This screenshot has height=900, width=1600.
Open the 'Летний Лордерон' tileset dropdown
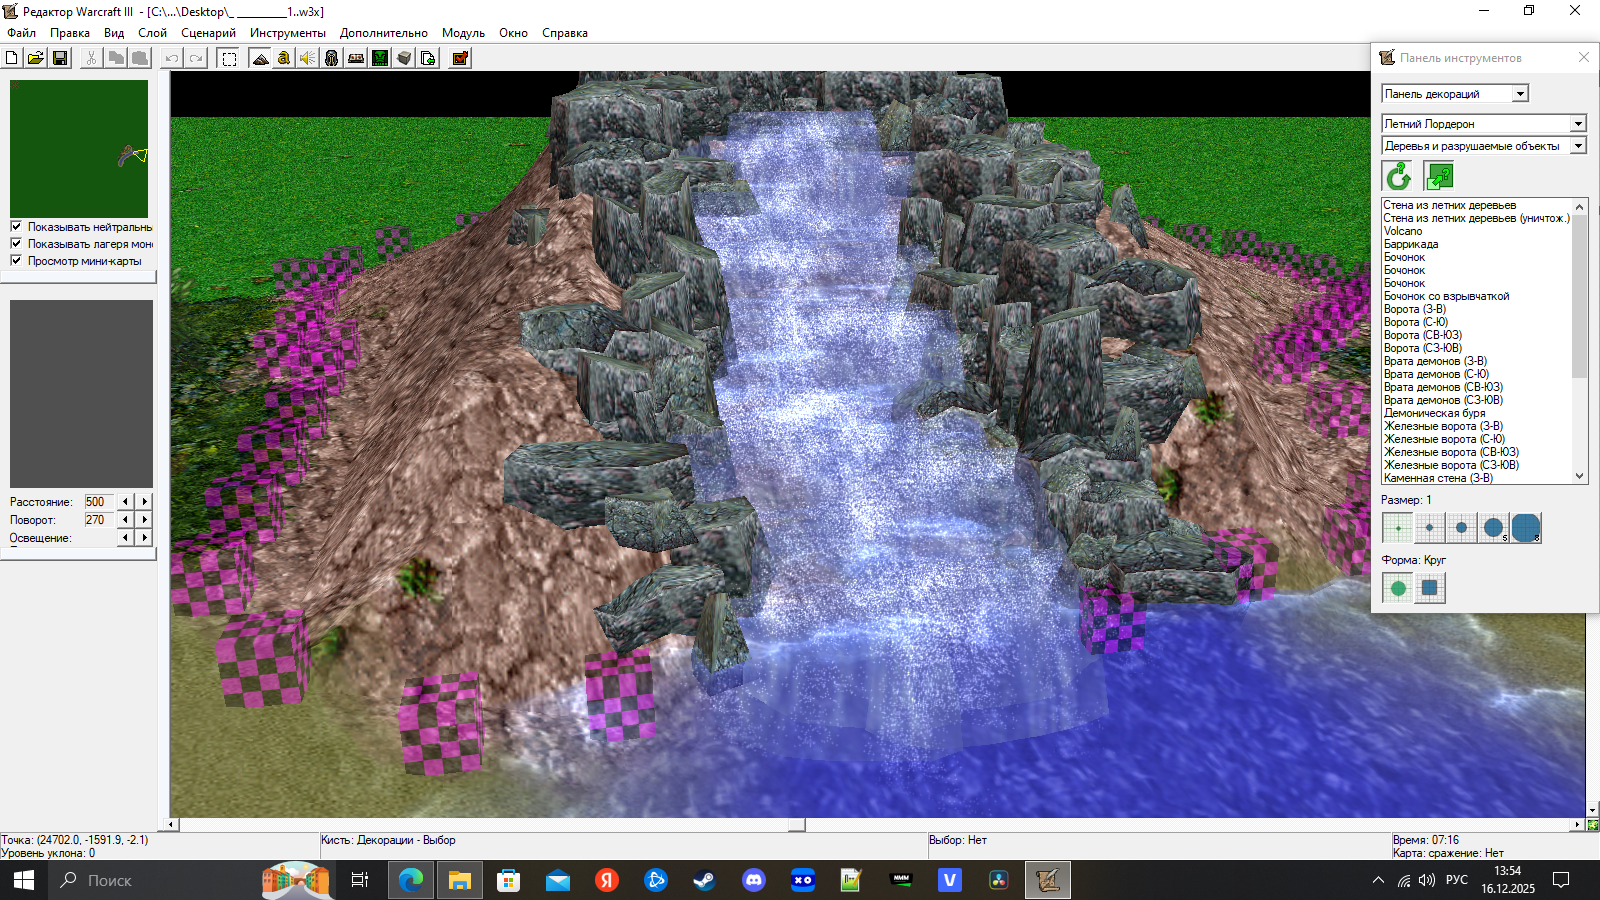1484,124
